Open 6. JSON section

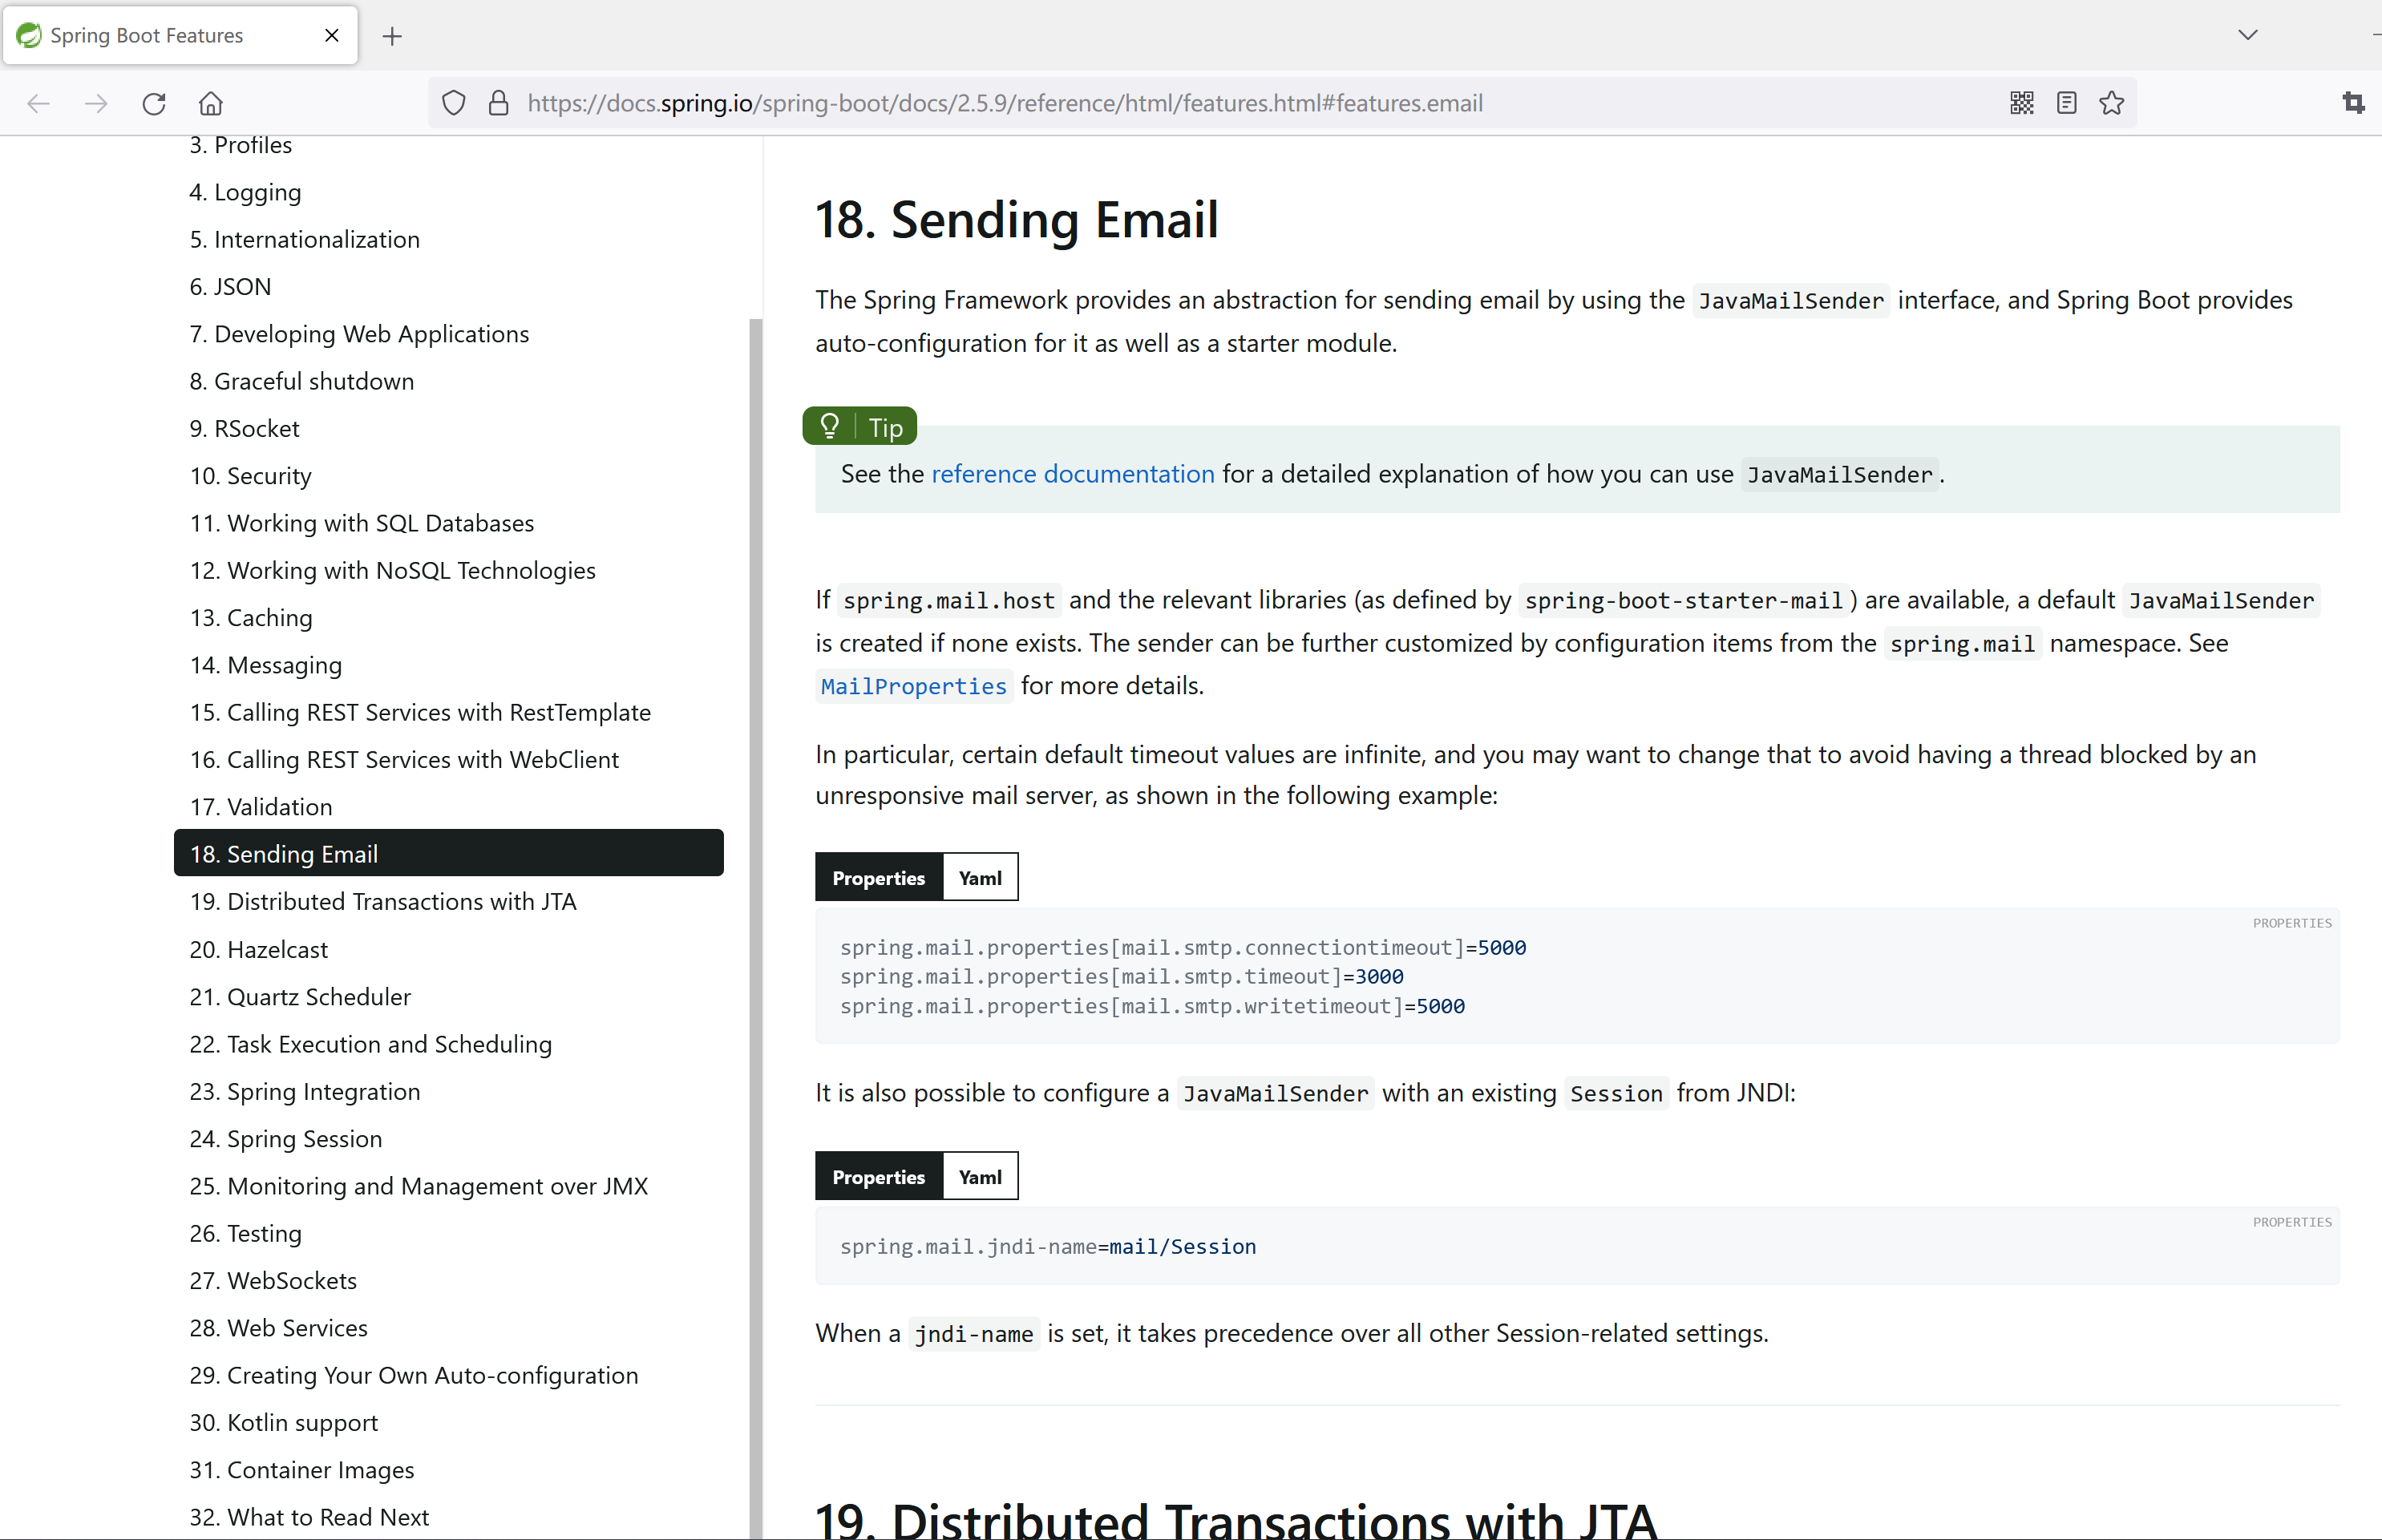230,287
